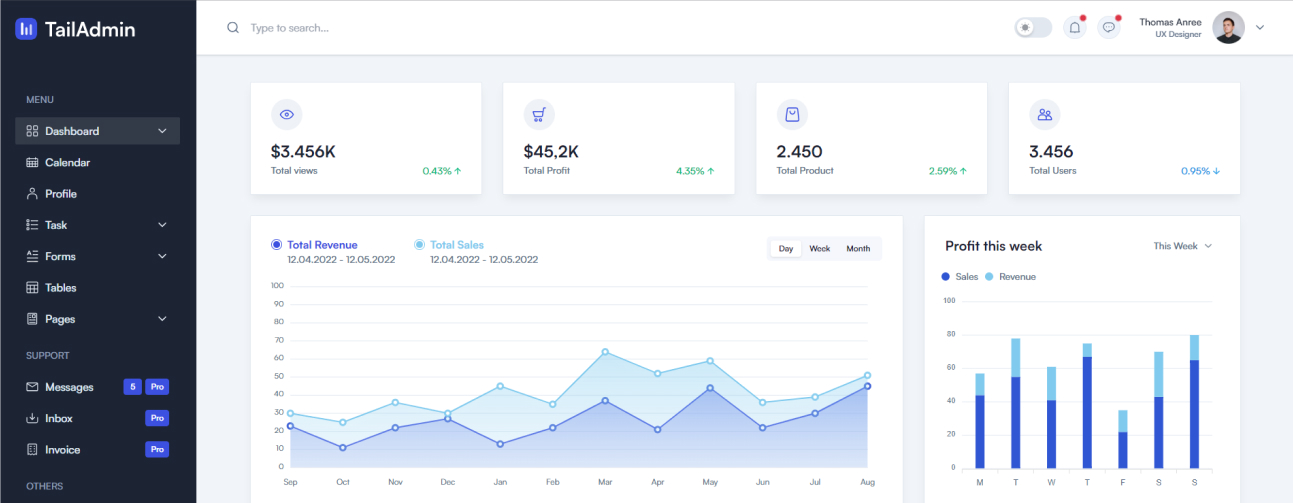Click the TailAdmin logo icon
Screen dimensions: 1293x503
click(26, 29)
